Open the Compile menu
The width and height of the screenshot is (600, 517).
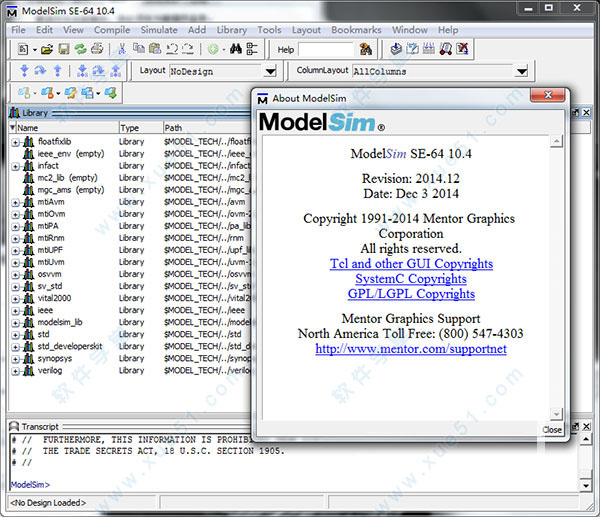(112, 30)
